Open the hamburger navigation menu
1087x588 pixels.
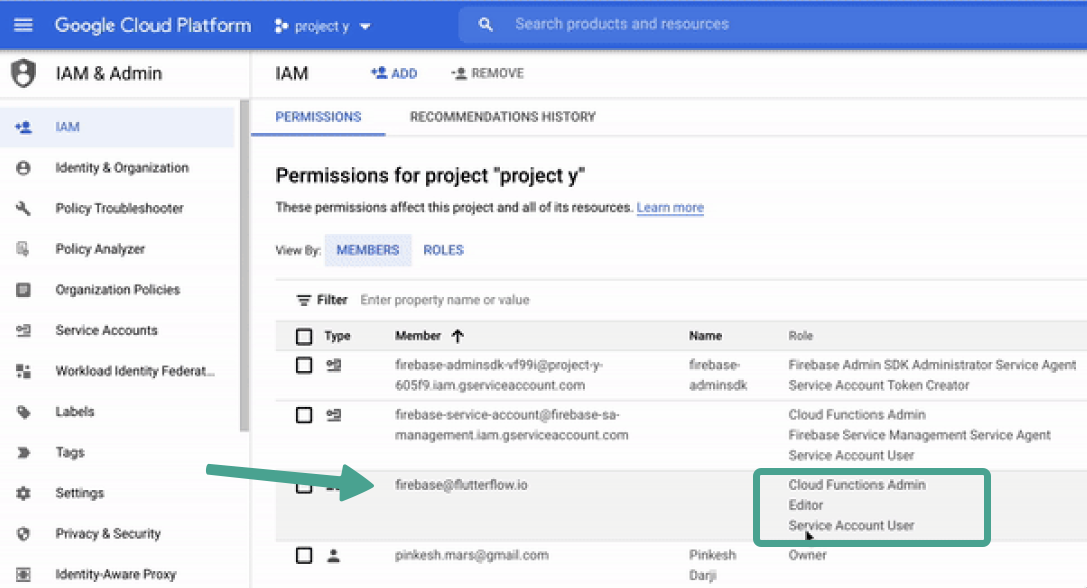pyautogui.click(x=23, y=25)
